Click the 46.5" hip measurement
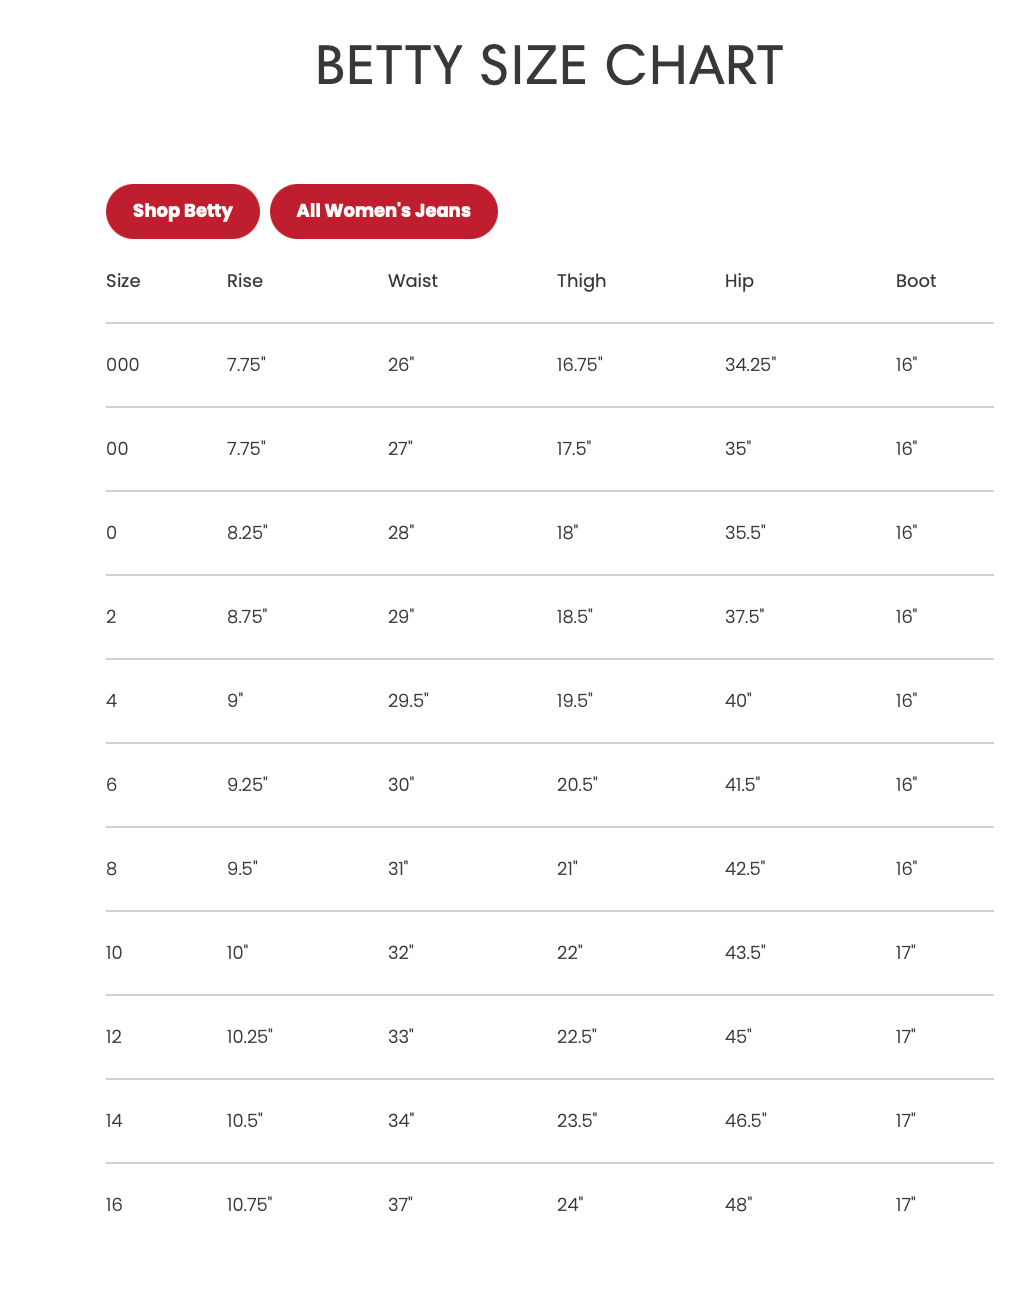The image size is (1022, 1297). [746, 1121]
